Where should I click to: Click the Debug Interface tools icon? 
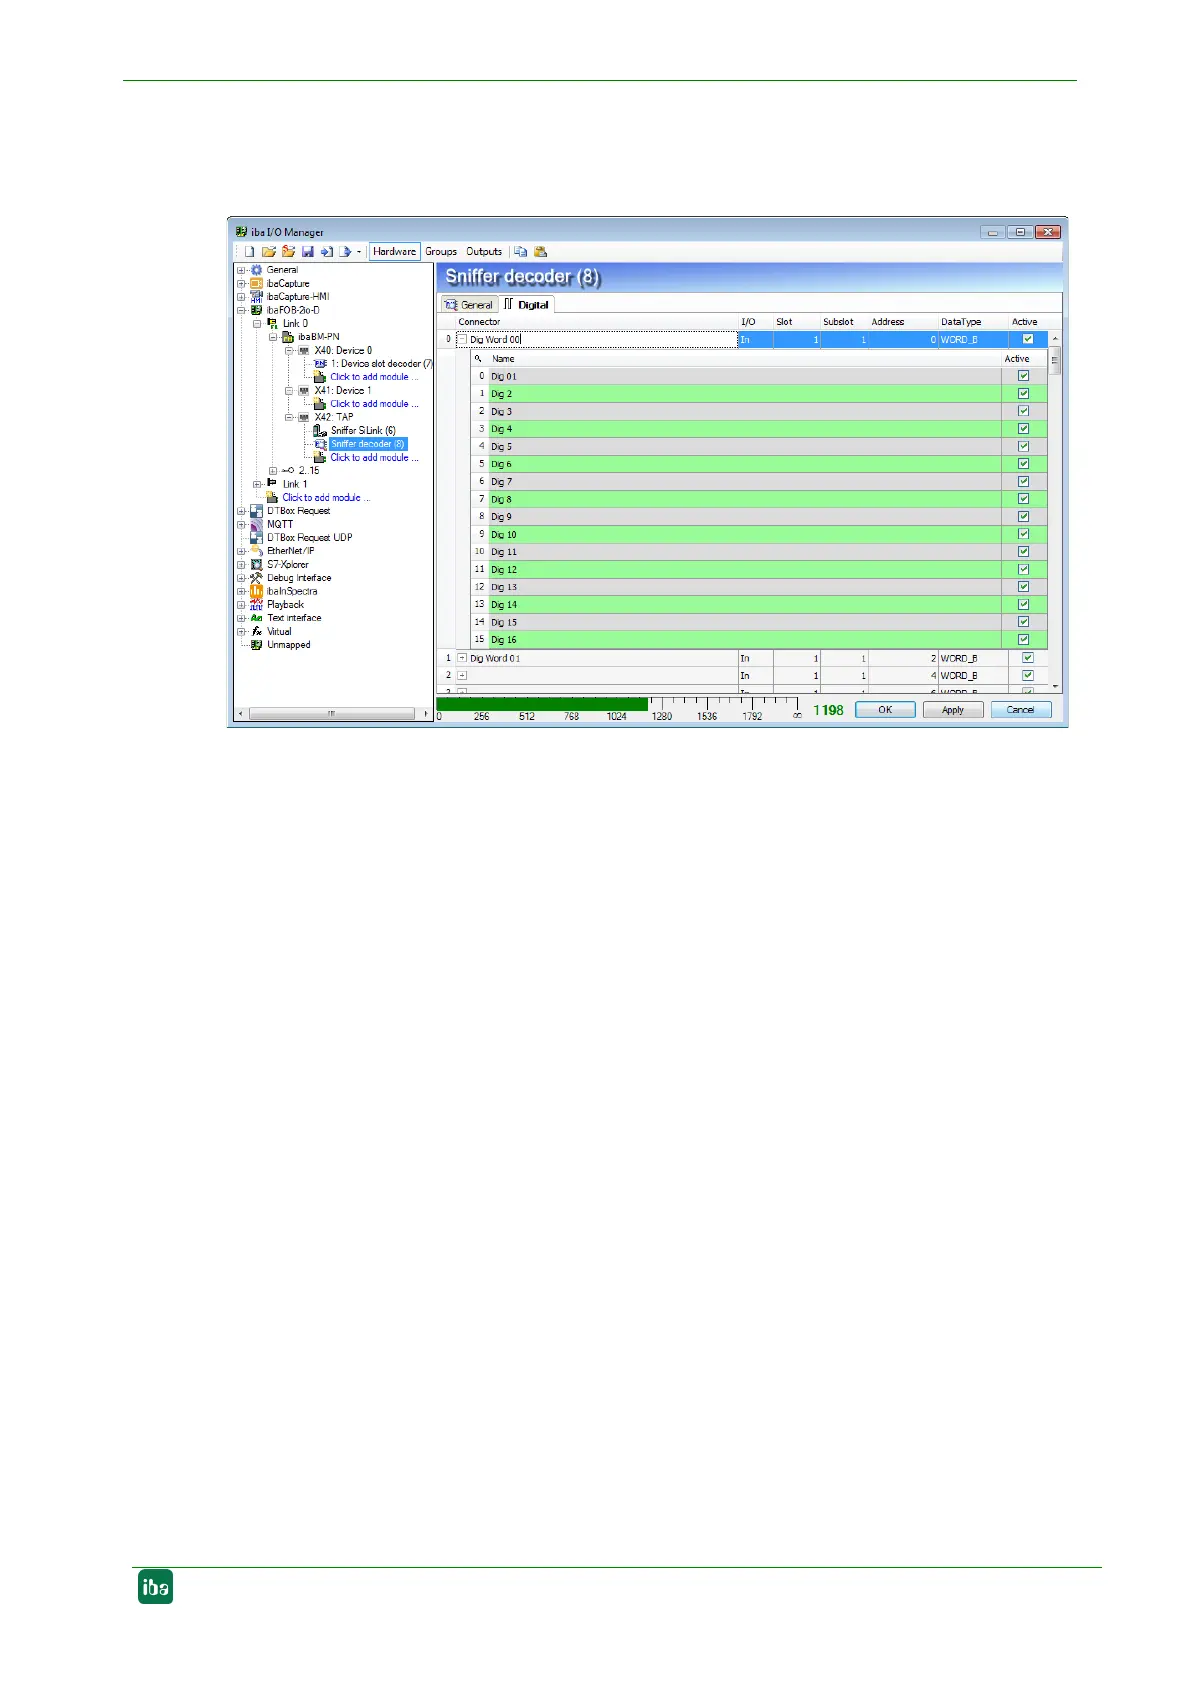256,578
